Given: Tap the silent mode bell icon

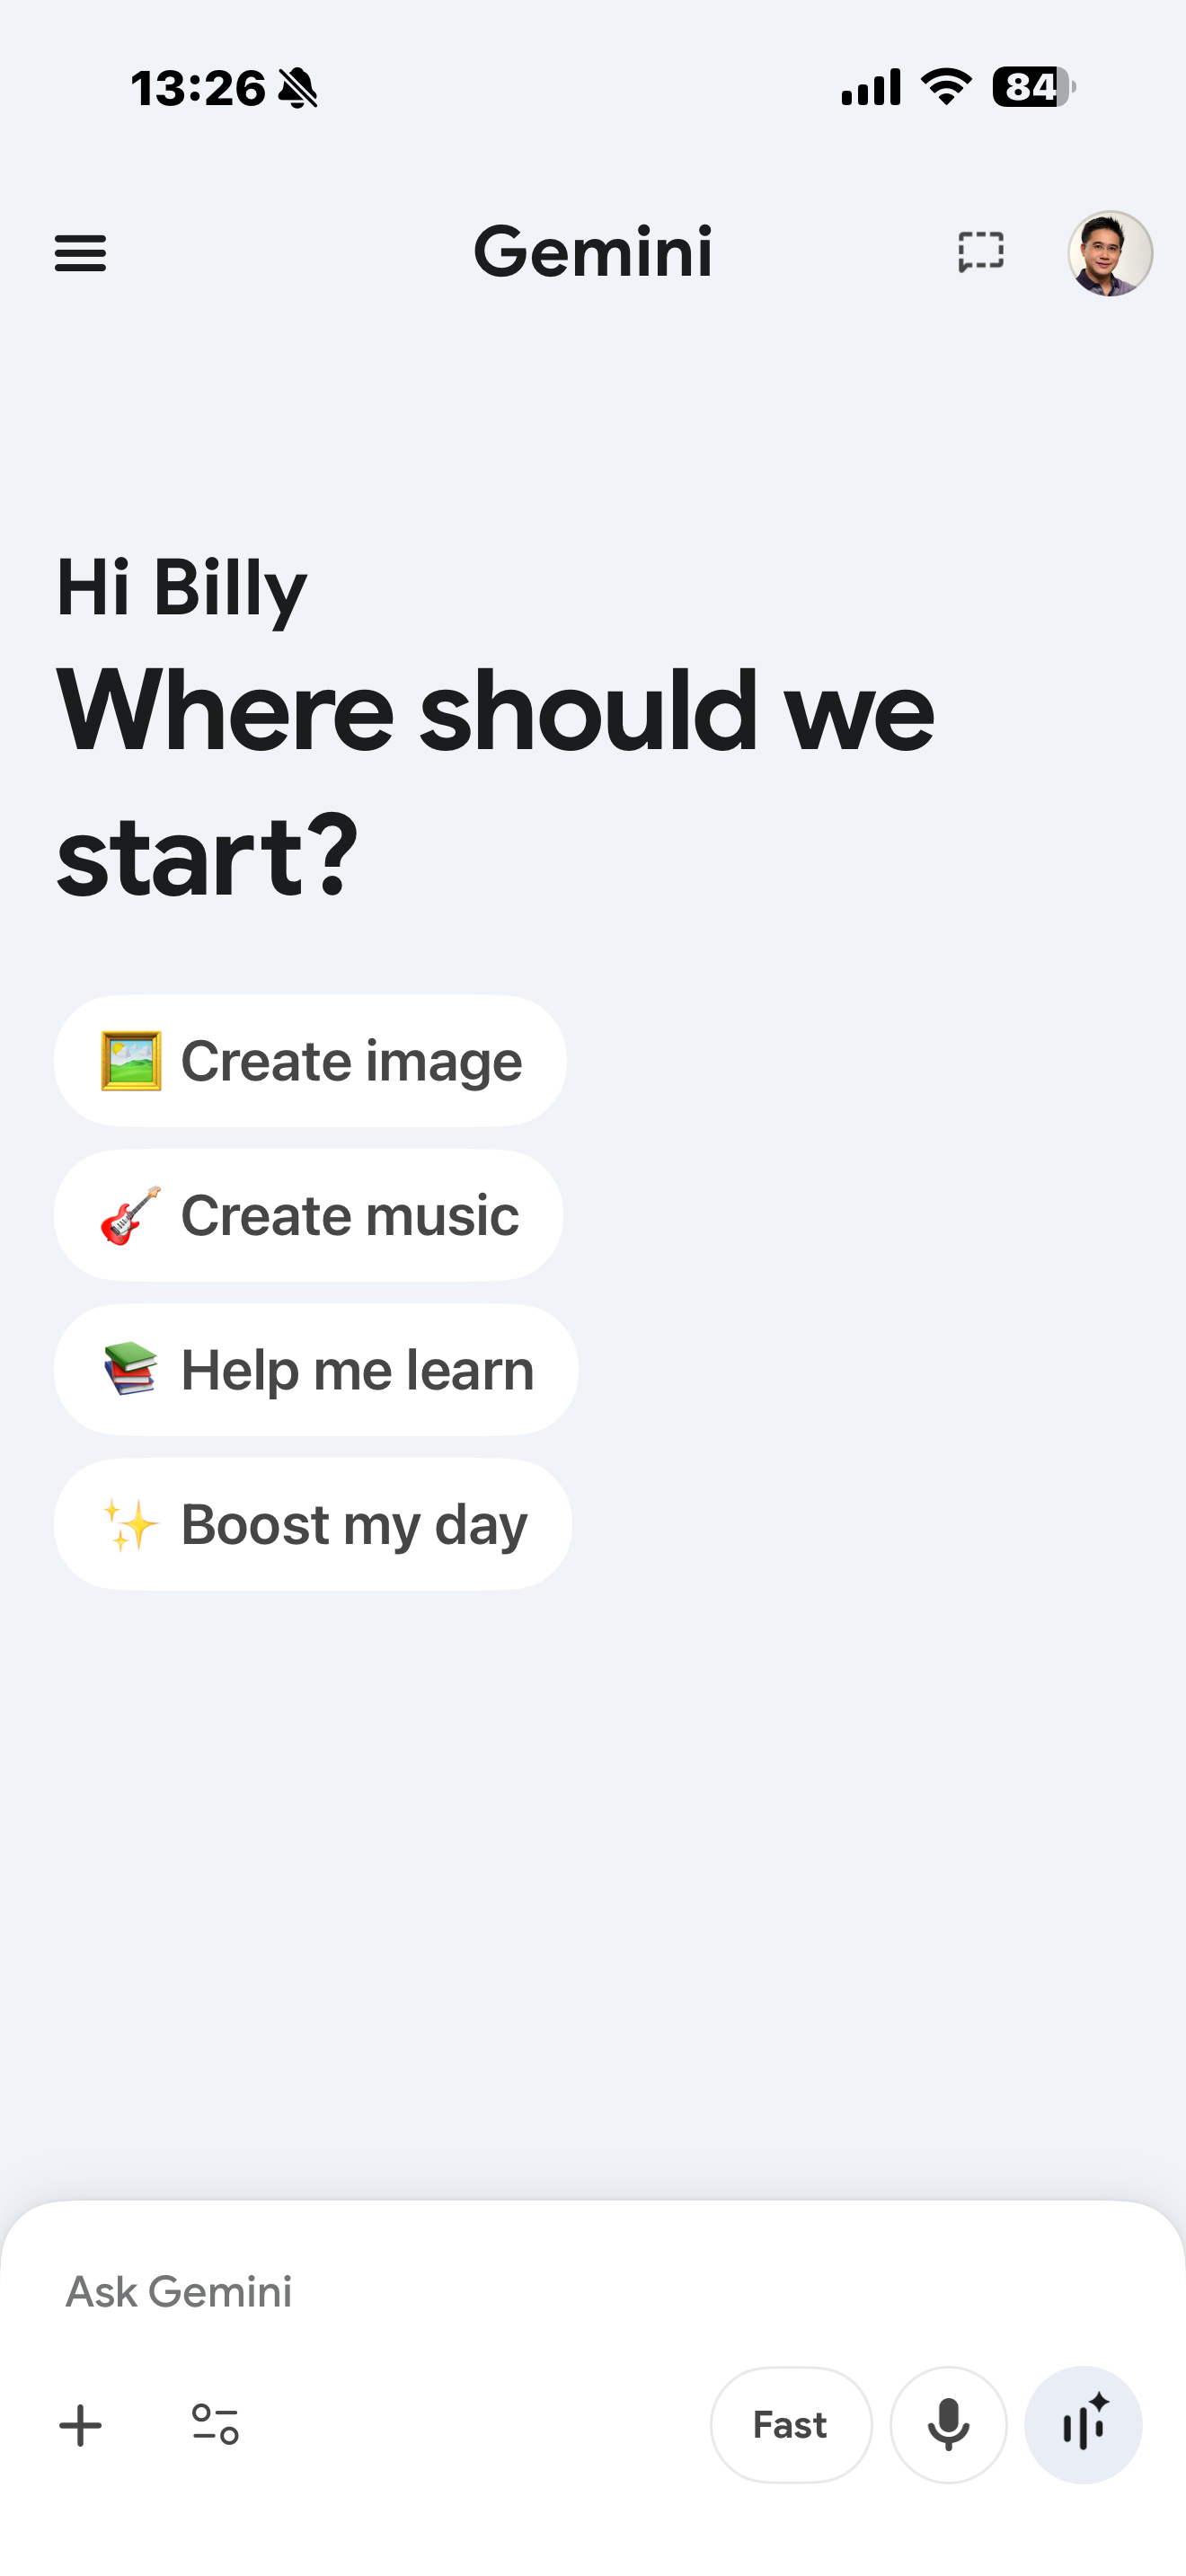Looking at the screenshot, I should [297, 88].
